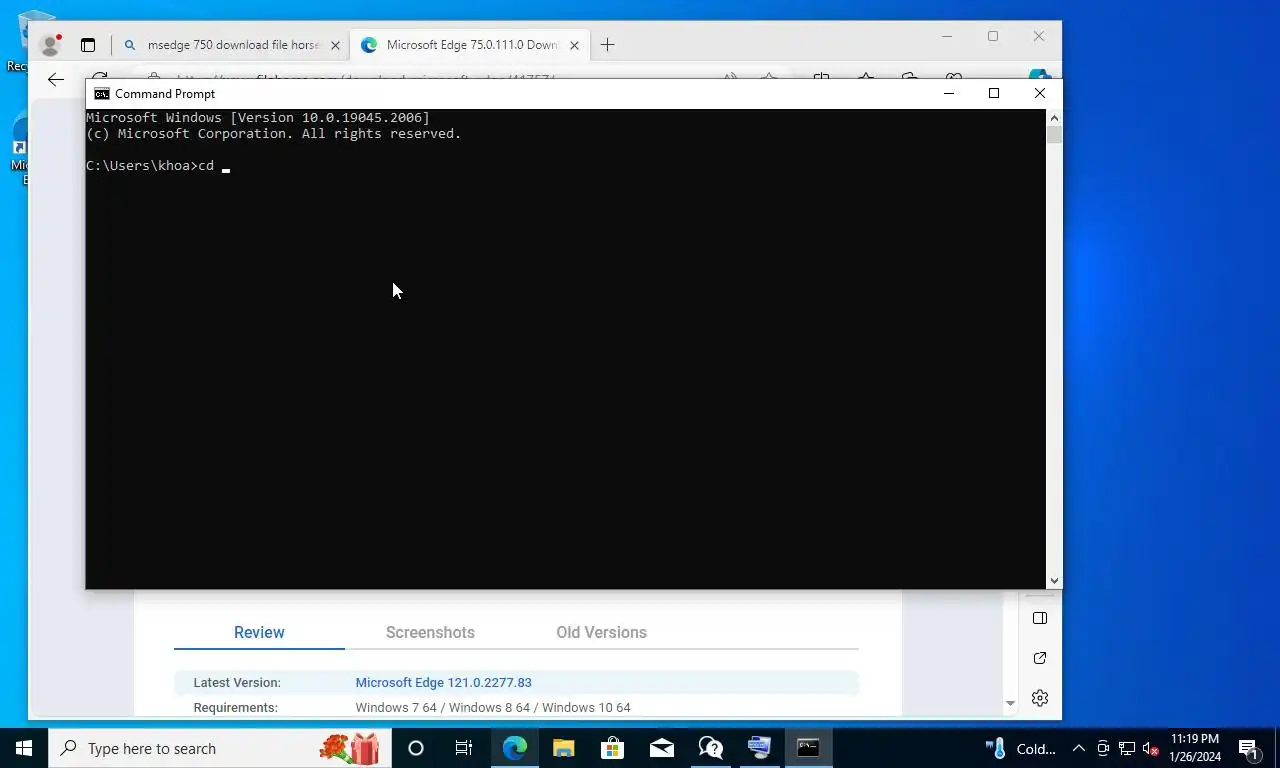Open the Old Versions tab
Screen dimensions: 1280x768
[601, 632]
